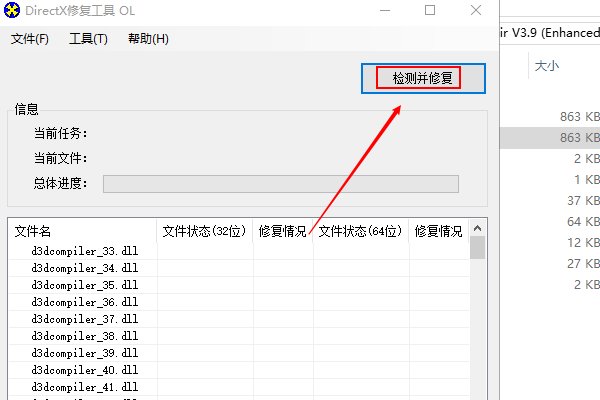The image size is (600, 400).
Task: Select the 27 KB file row in background window
Action: click(x=550, y=264)
